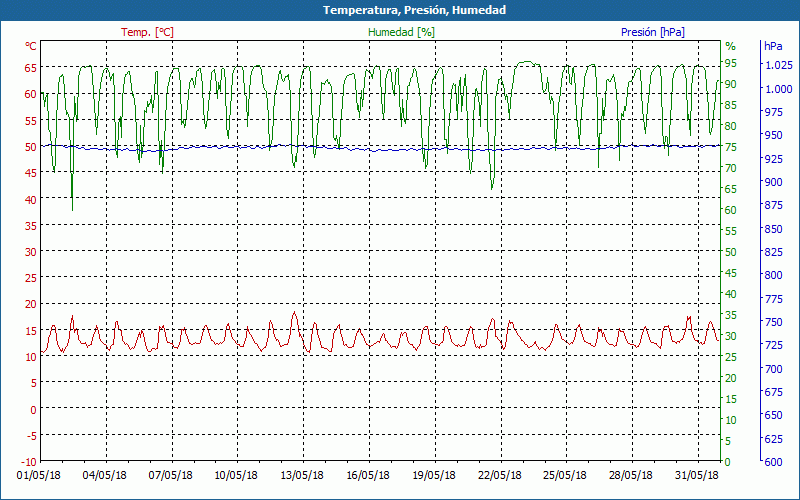The height and width of the screenshot is (500, 800).
Task: Click the 600 value on pressure axis
Action: [x=773, y=462]
